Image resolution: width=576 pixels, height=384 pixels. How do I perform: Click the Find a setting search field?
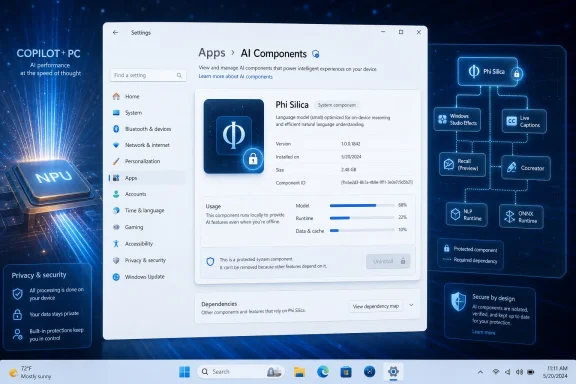point(148,75)
